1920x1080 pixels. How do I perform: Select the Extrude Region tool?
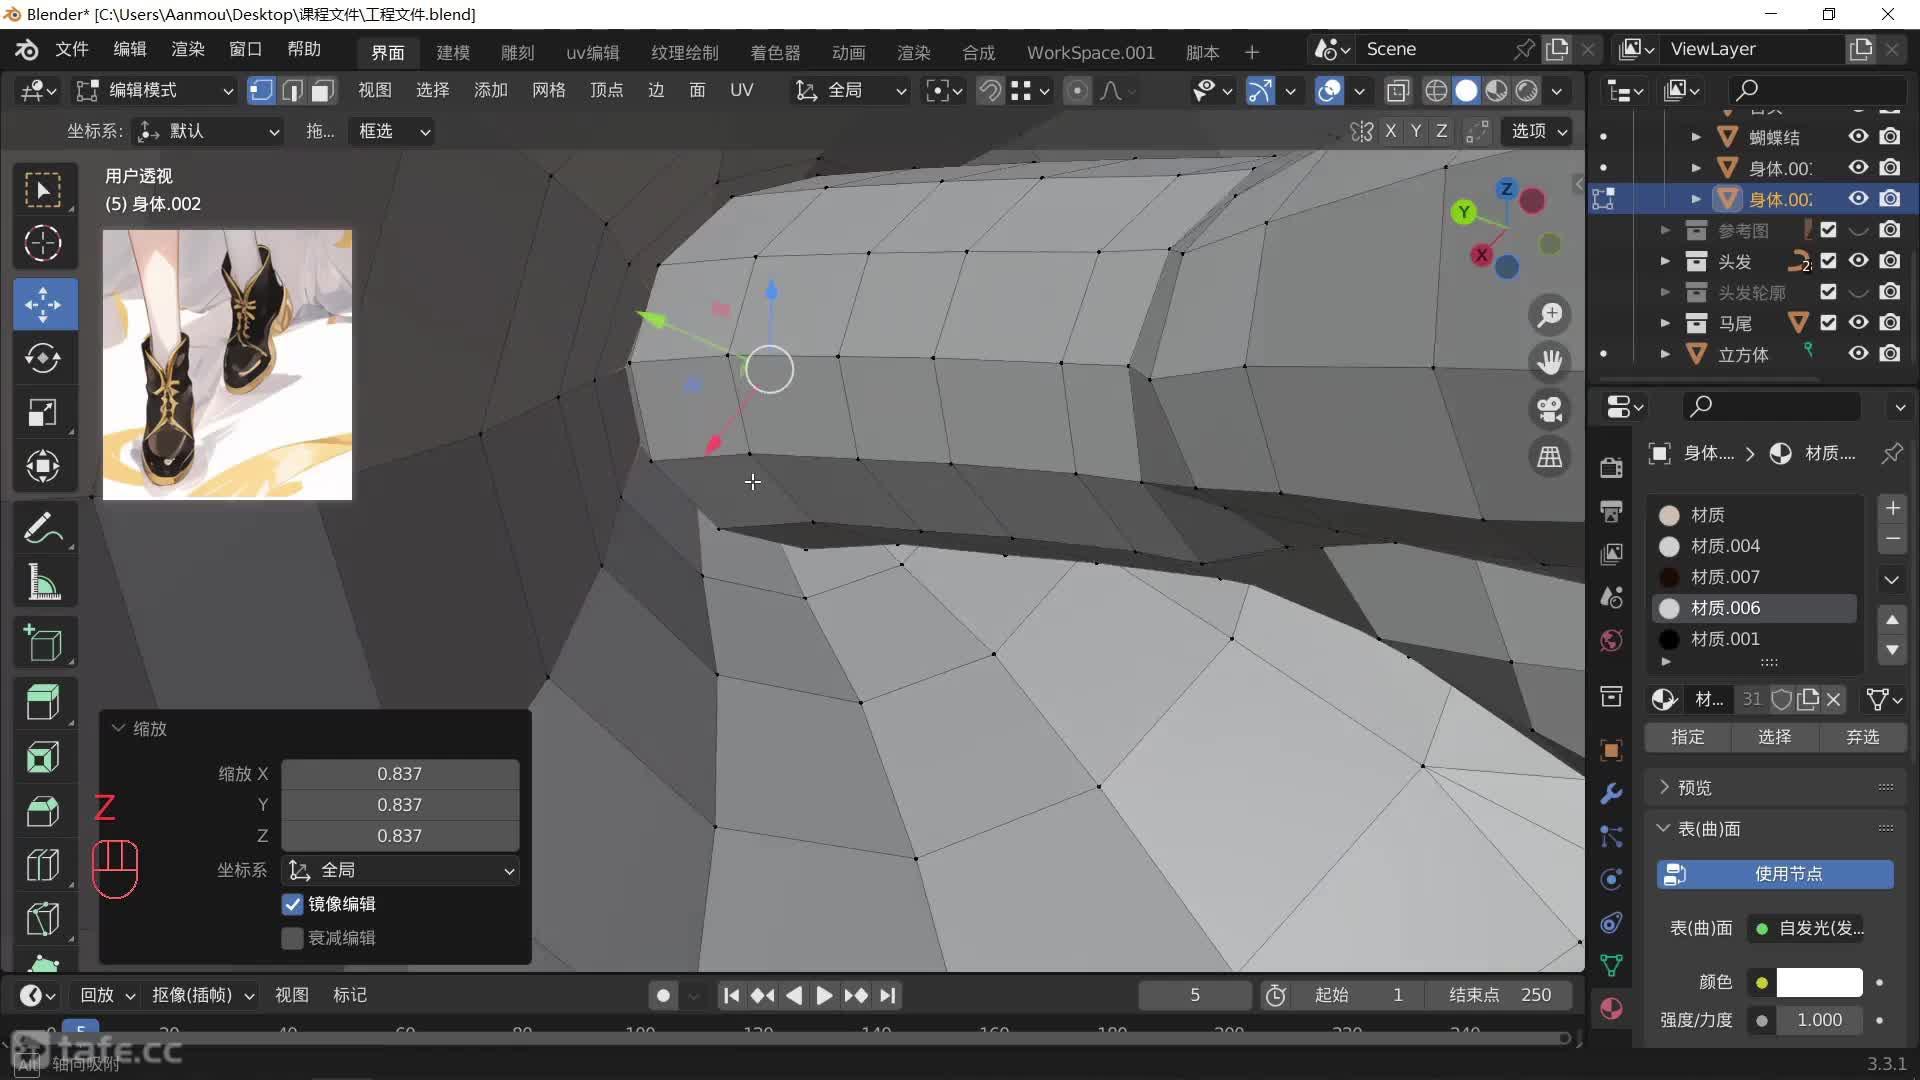[43, 702]
